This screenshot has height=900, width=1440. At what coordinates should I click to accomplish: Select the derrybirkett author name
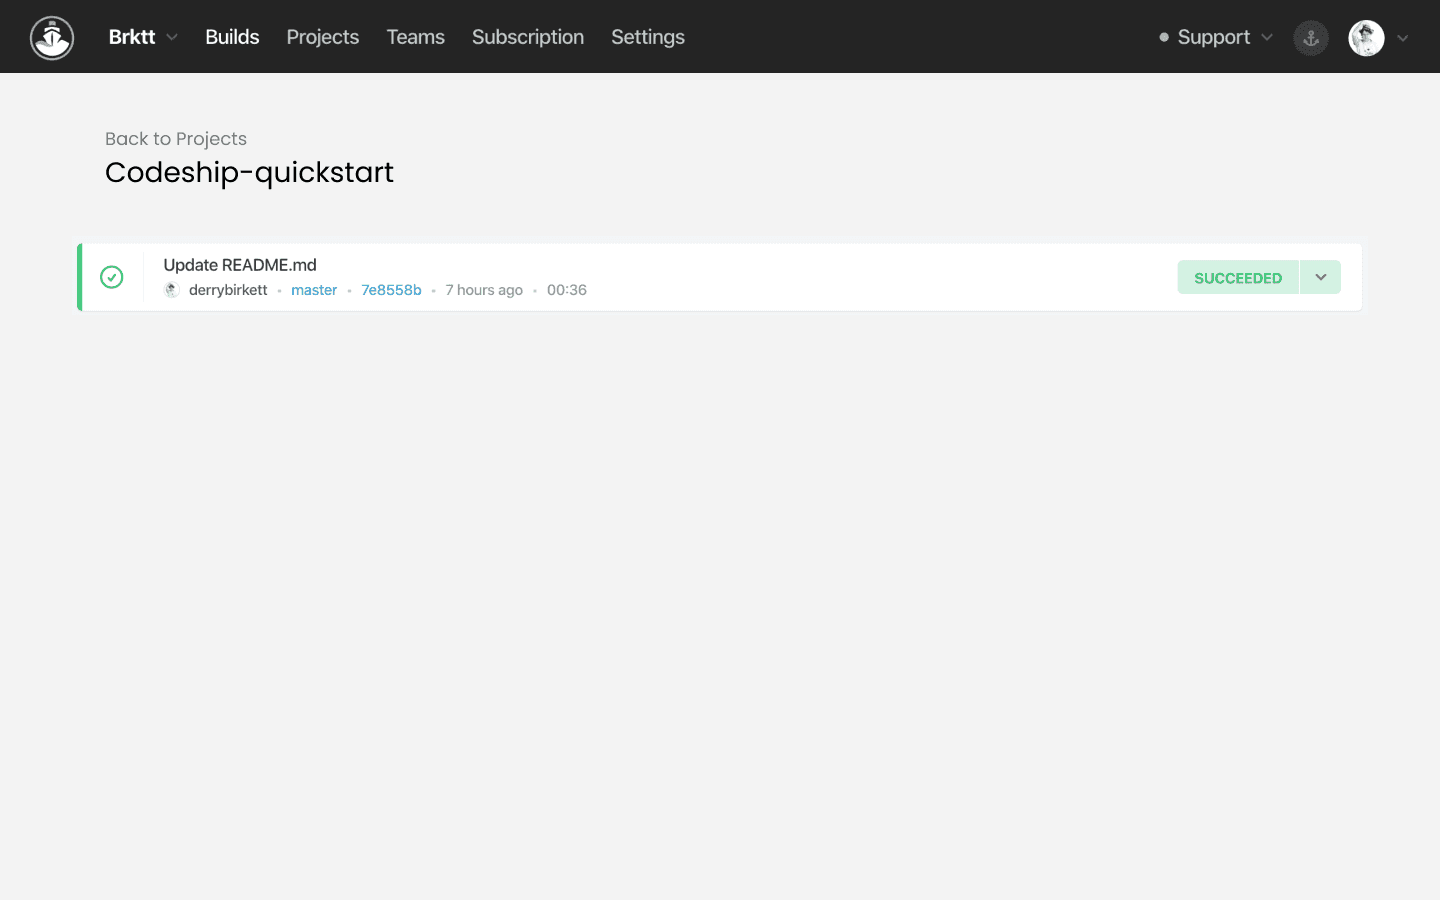[x=228, y=290]
